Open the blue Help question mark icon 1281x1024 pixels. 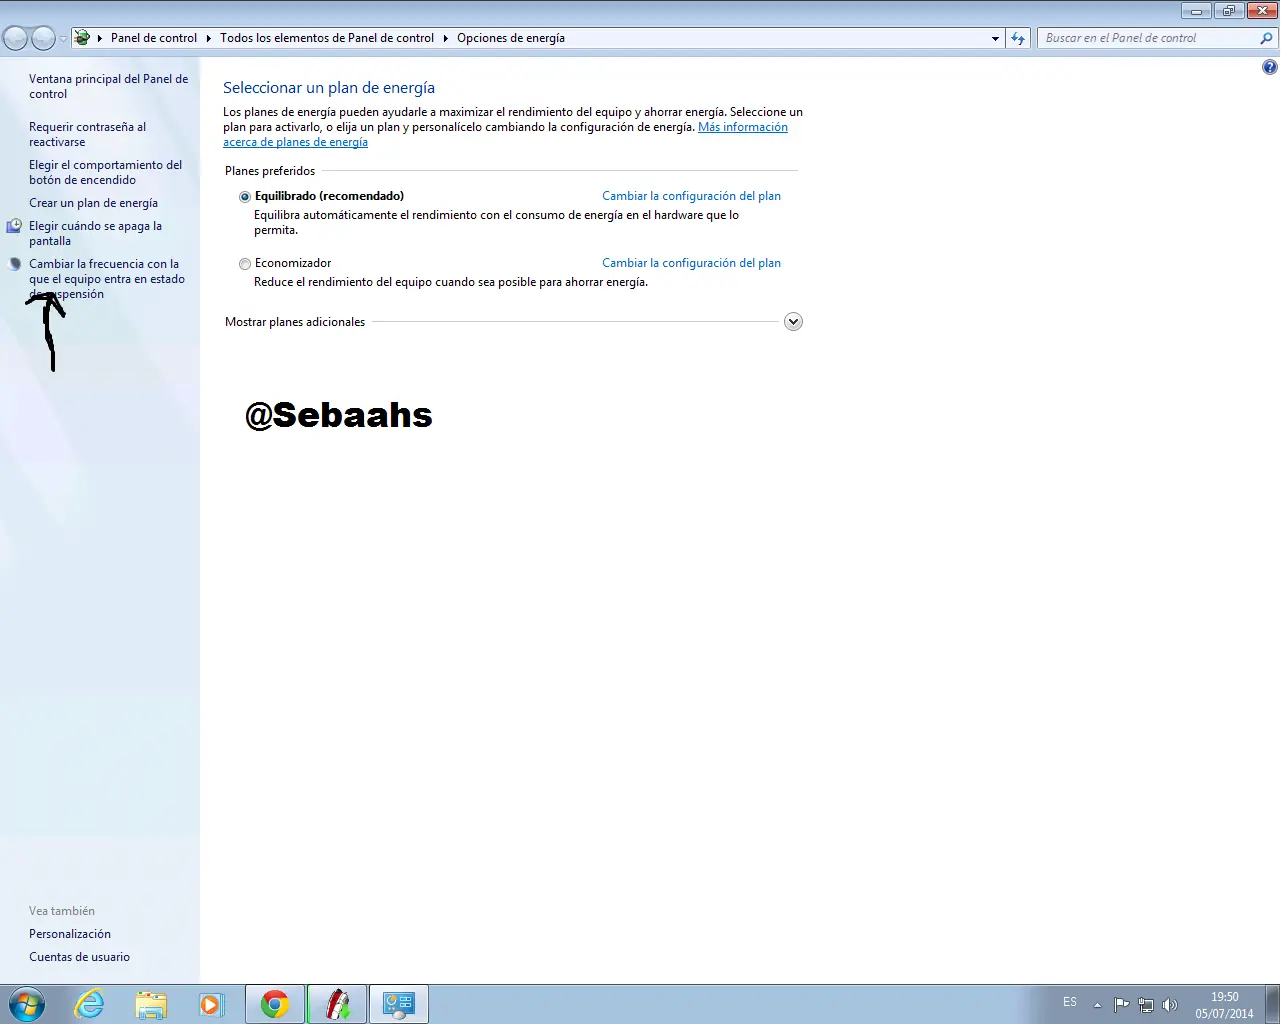tap(1269, 67)
